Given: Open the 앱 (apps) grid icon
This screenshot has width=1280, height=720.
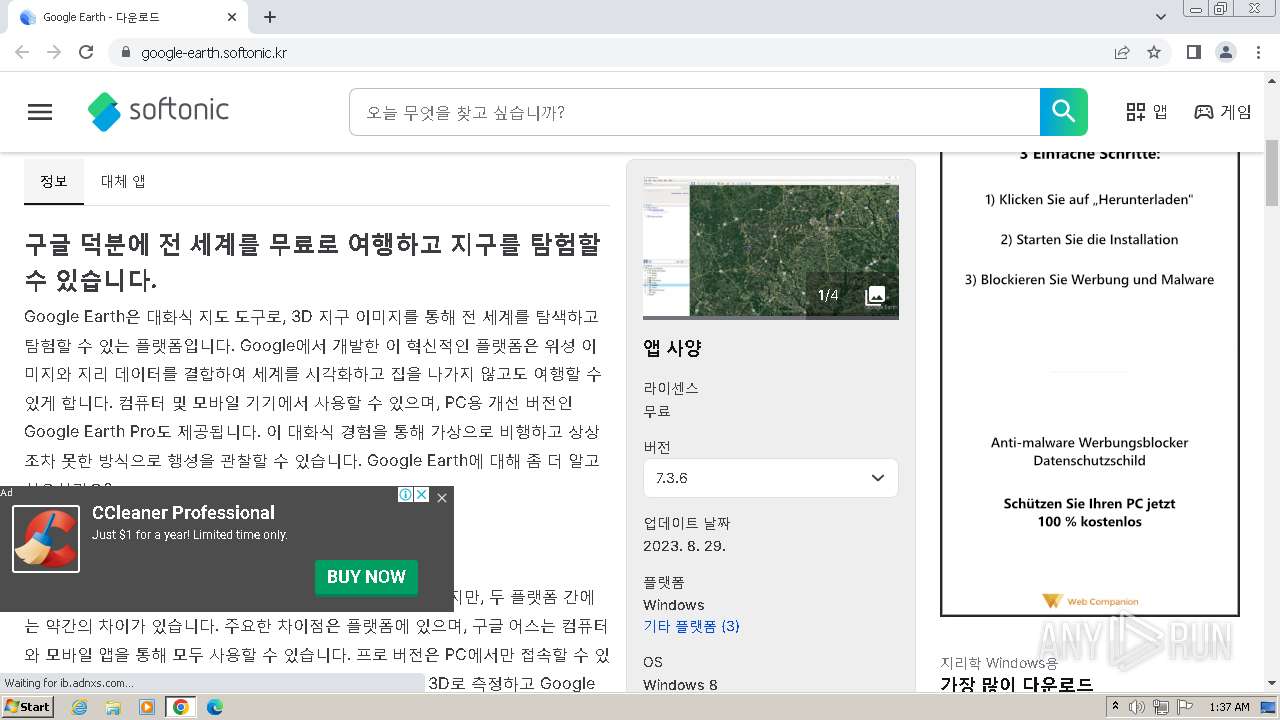Looking at the screenshot, I should [x=1147, y=112].
